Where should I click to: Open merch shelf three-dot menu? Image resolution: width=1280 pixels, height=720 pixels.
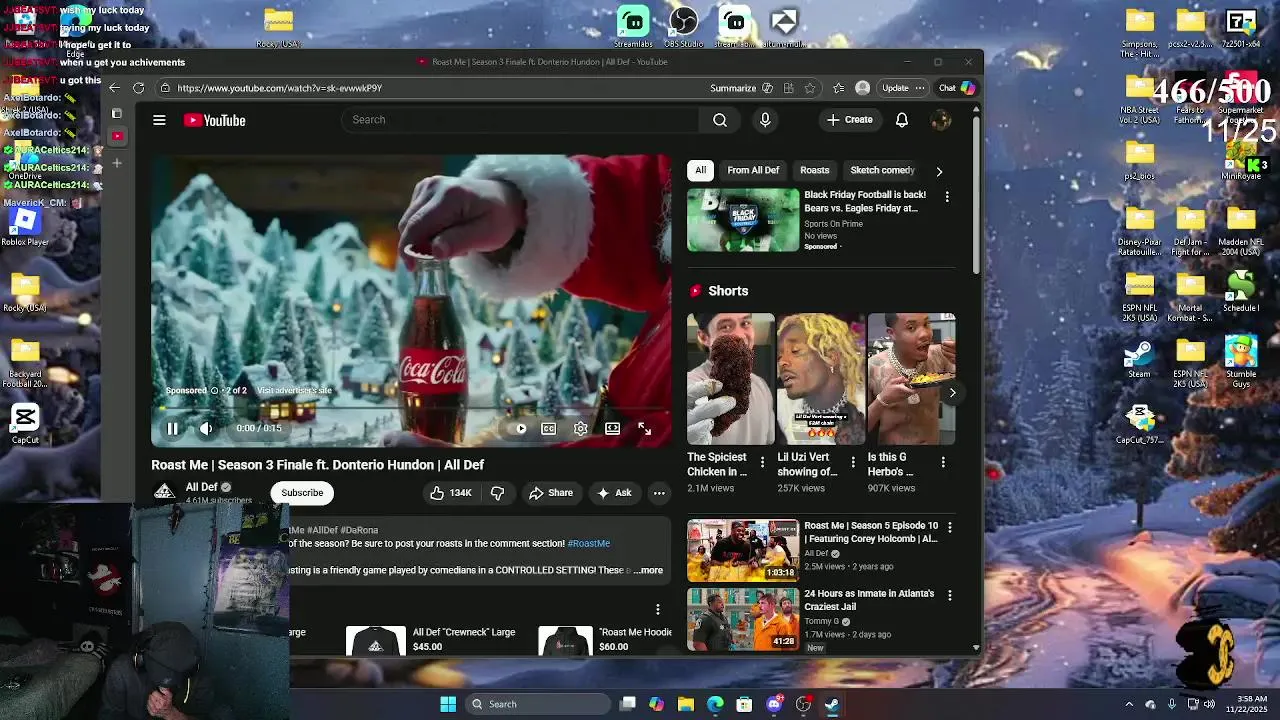(x=658, y=609)
